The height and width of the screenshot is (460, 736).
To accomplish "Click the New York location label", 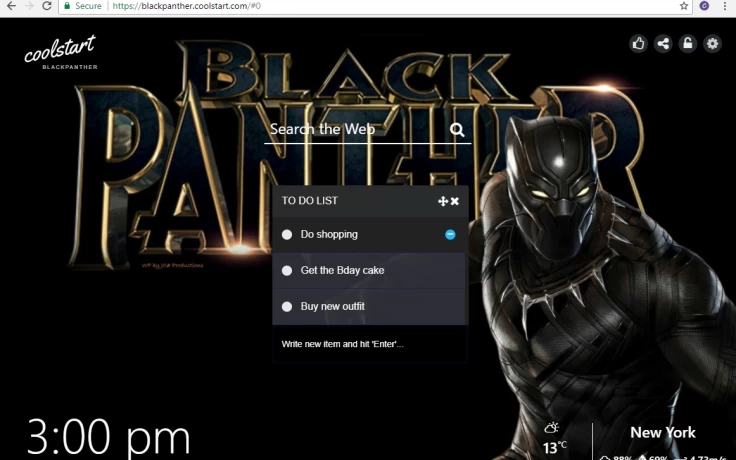I will [663, 432].
